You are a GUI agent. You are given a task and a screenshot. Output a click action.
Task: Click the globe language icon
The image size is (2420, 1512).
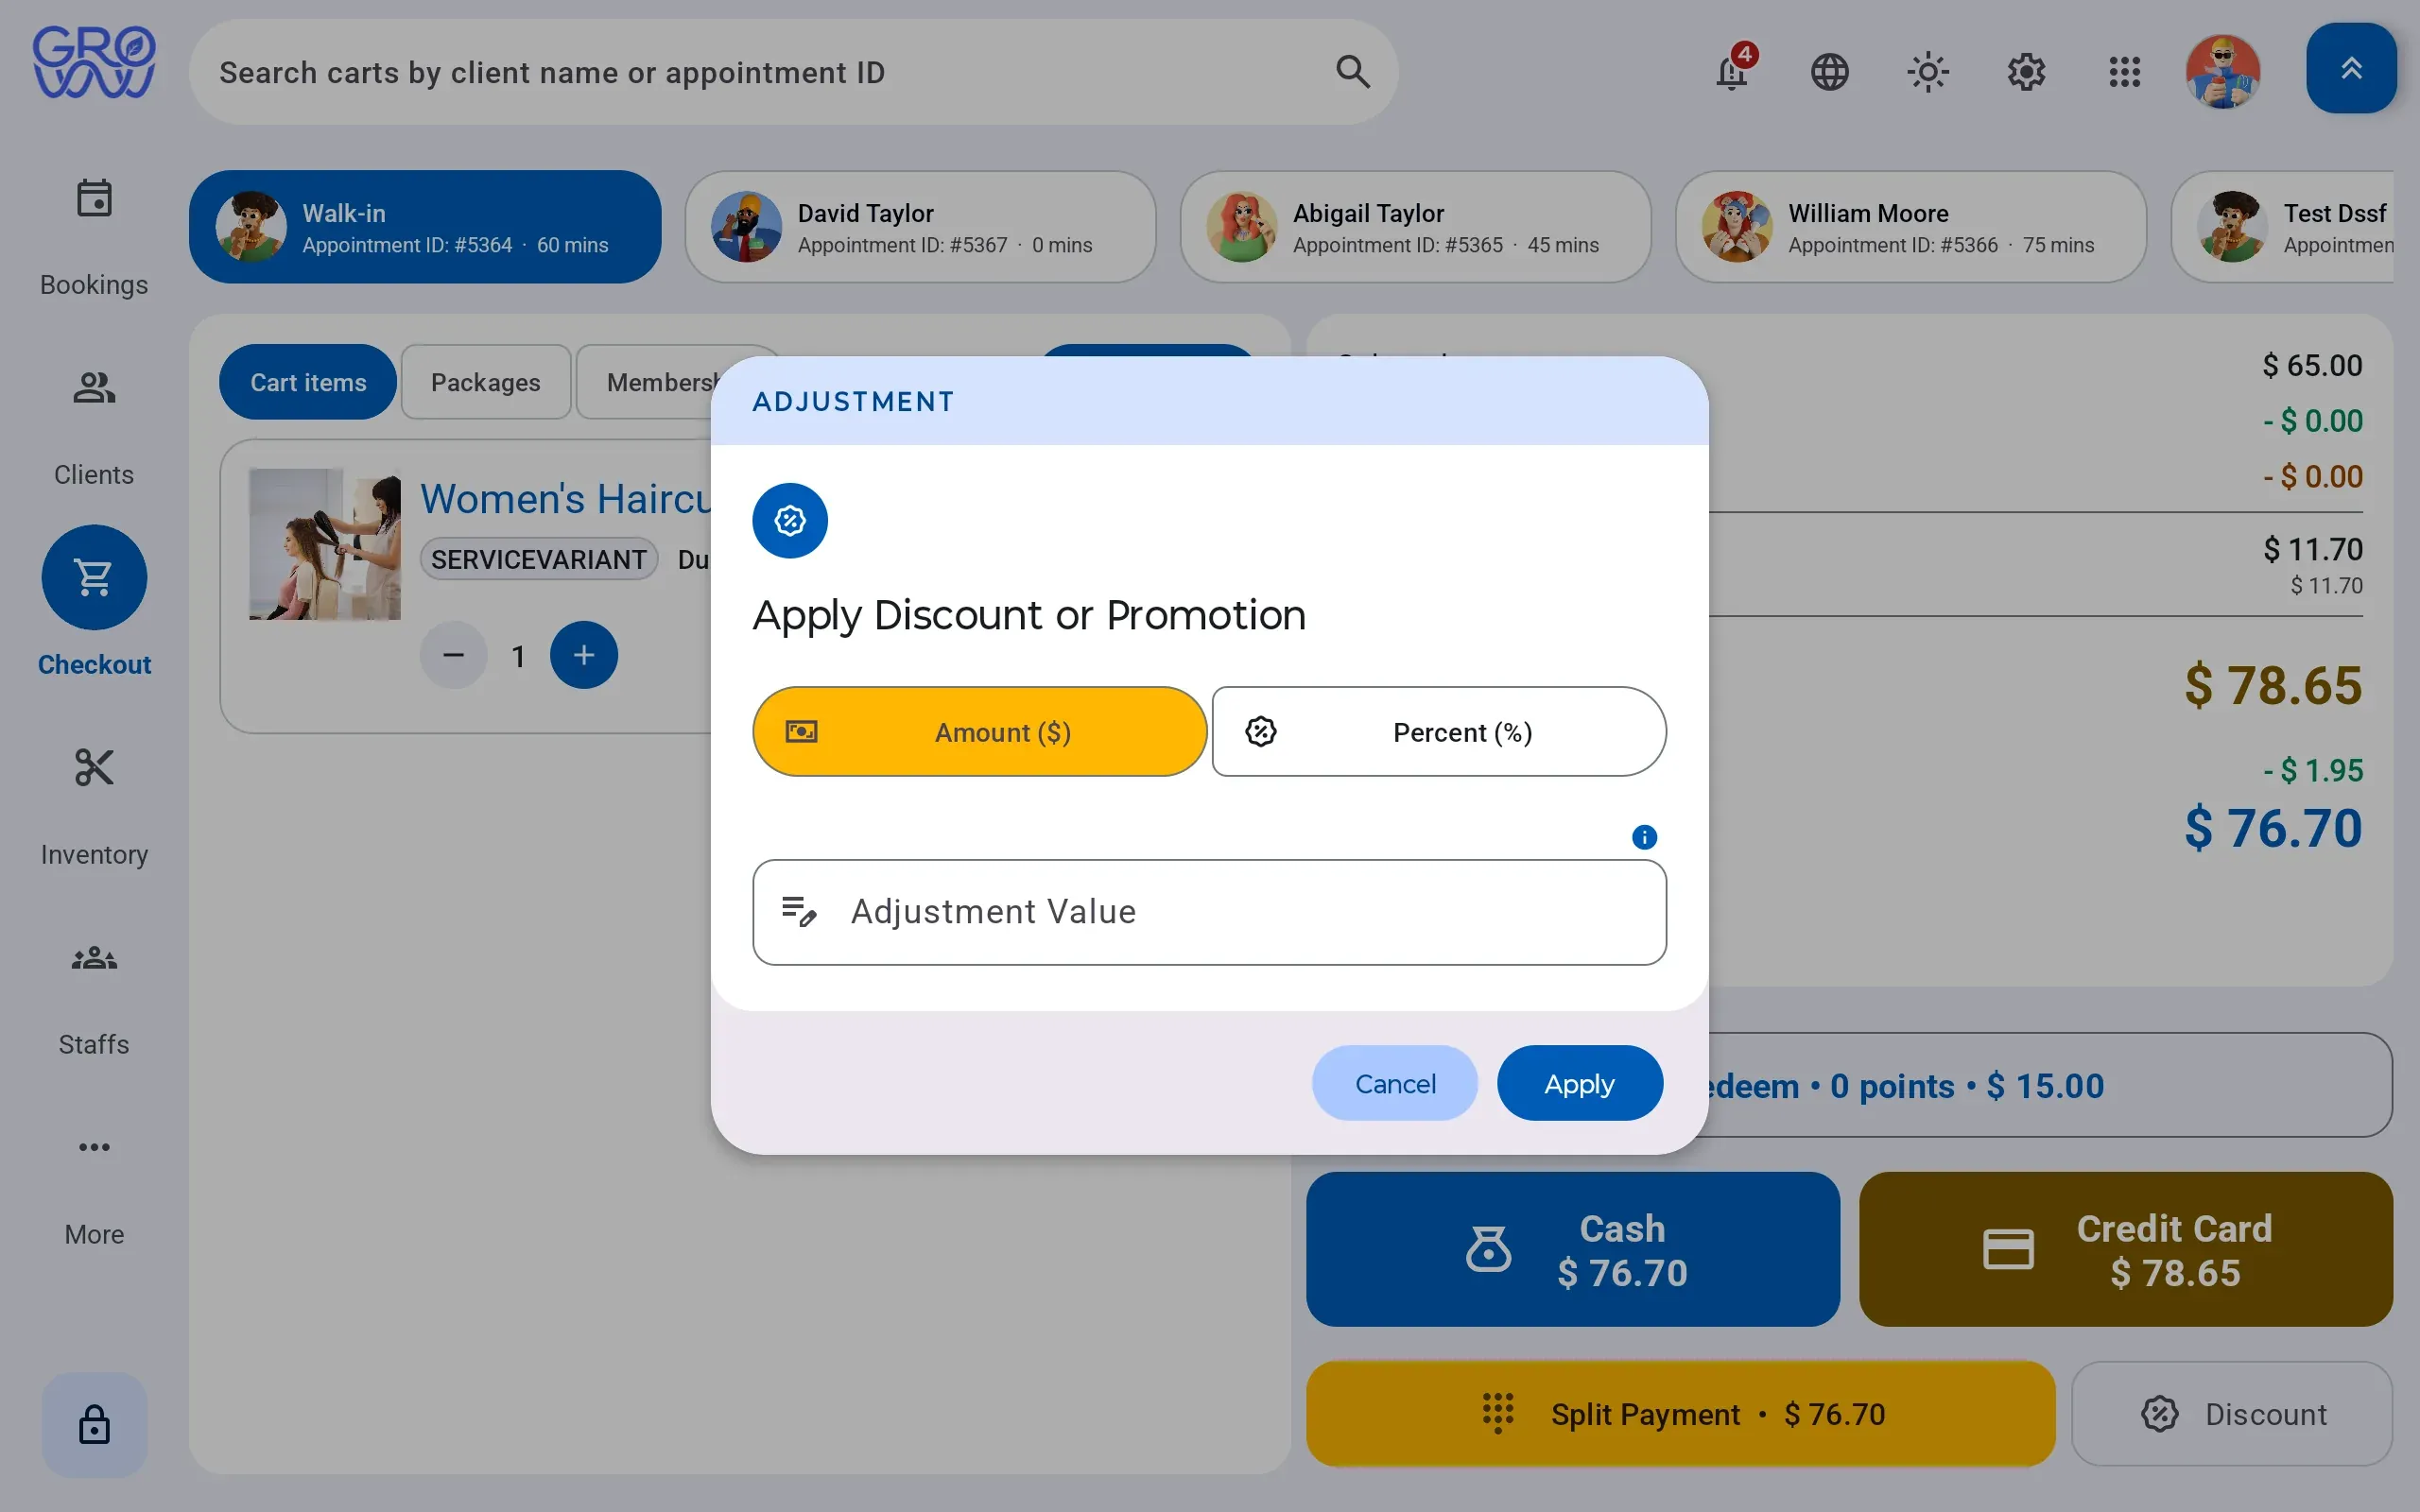pos(1830,72)
